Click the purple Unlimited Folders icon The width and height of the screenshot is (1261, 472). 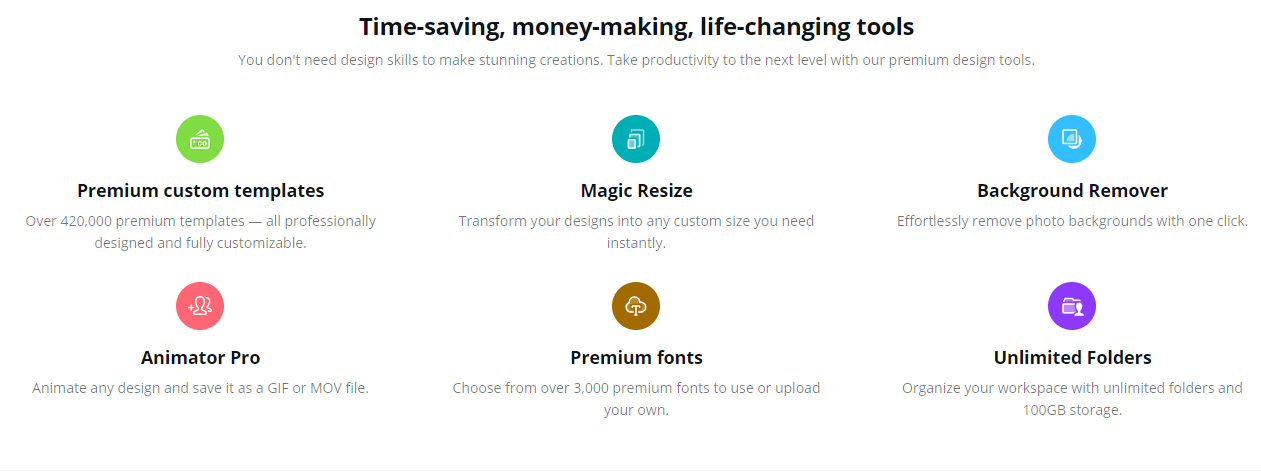[1072, 306]
